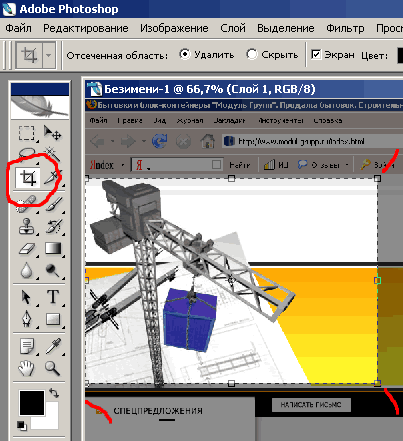
Task: Click the top-center crop handle
Action: 231,179
